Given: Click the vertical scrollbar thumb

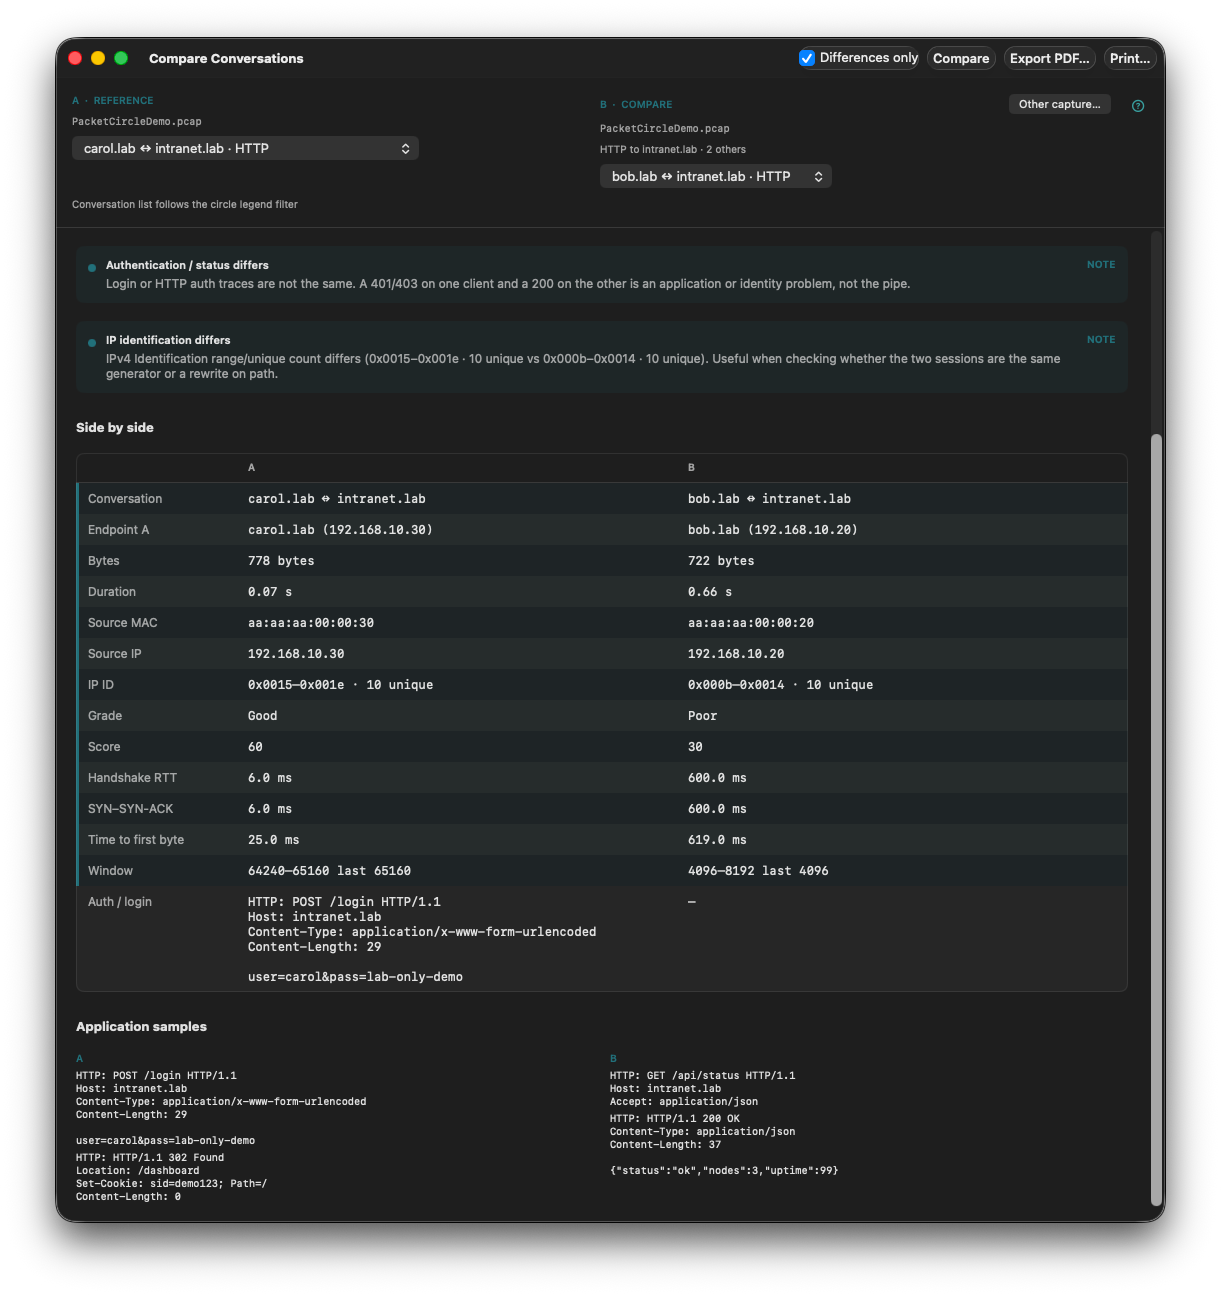Looking at the screenshot, I should click(1157, 820).
